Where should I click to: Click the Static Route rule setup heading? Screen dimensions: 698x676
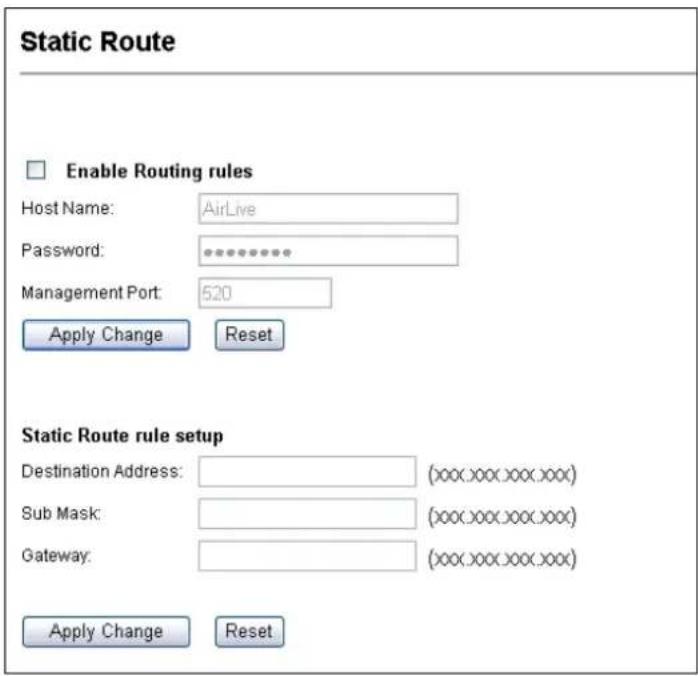pyautogui.click(x=122, y=435)
